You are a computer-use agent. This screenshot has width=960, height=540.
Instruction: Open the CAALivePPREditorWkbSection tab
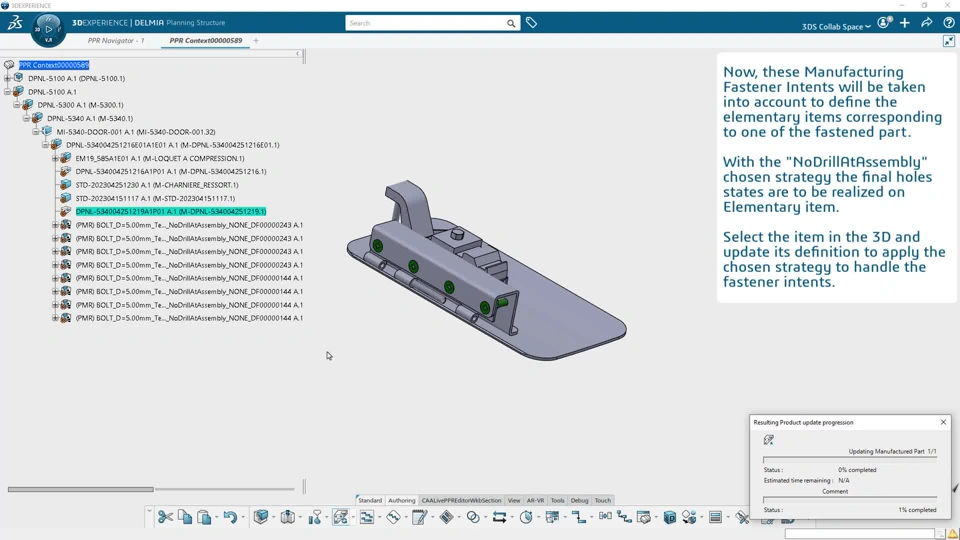point(461,500)
